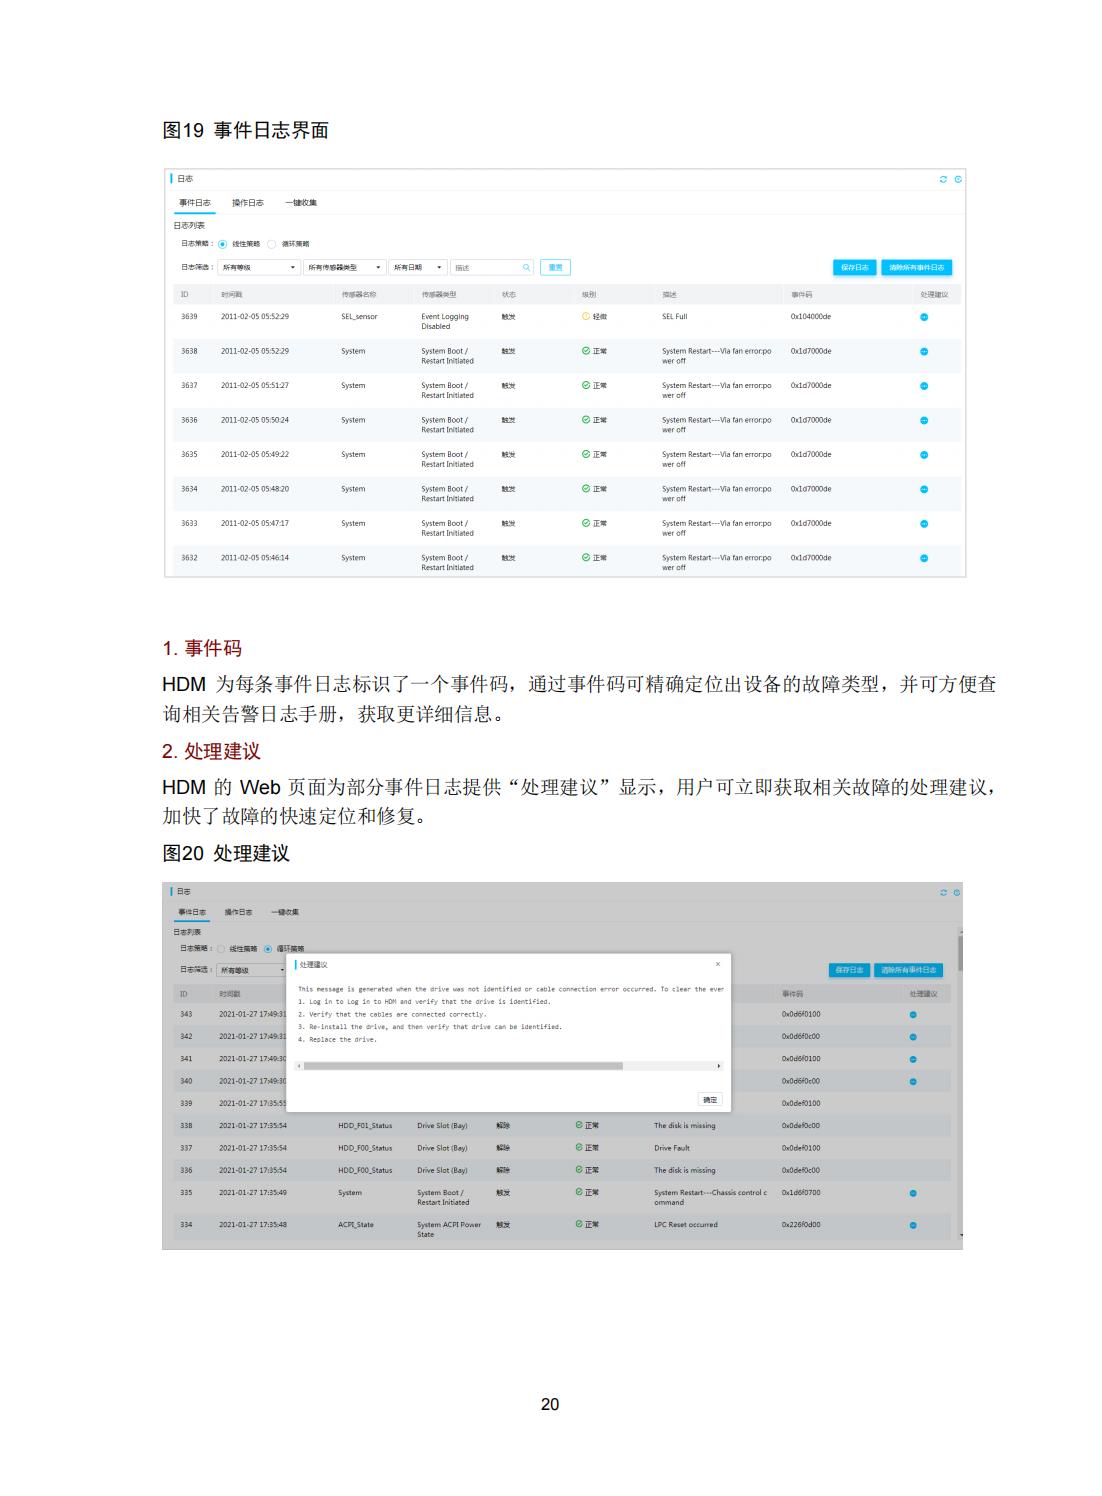1102x1496 pixels.
Task: Click the refresh icon in Figure 19 log panel
Action: pos(943,179)
